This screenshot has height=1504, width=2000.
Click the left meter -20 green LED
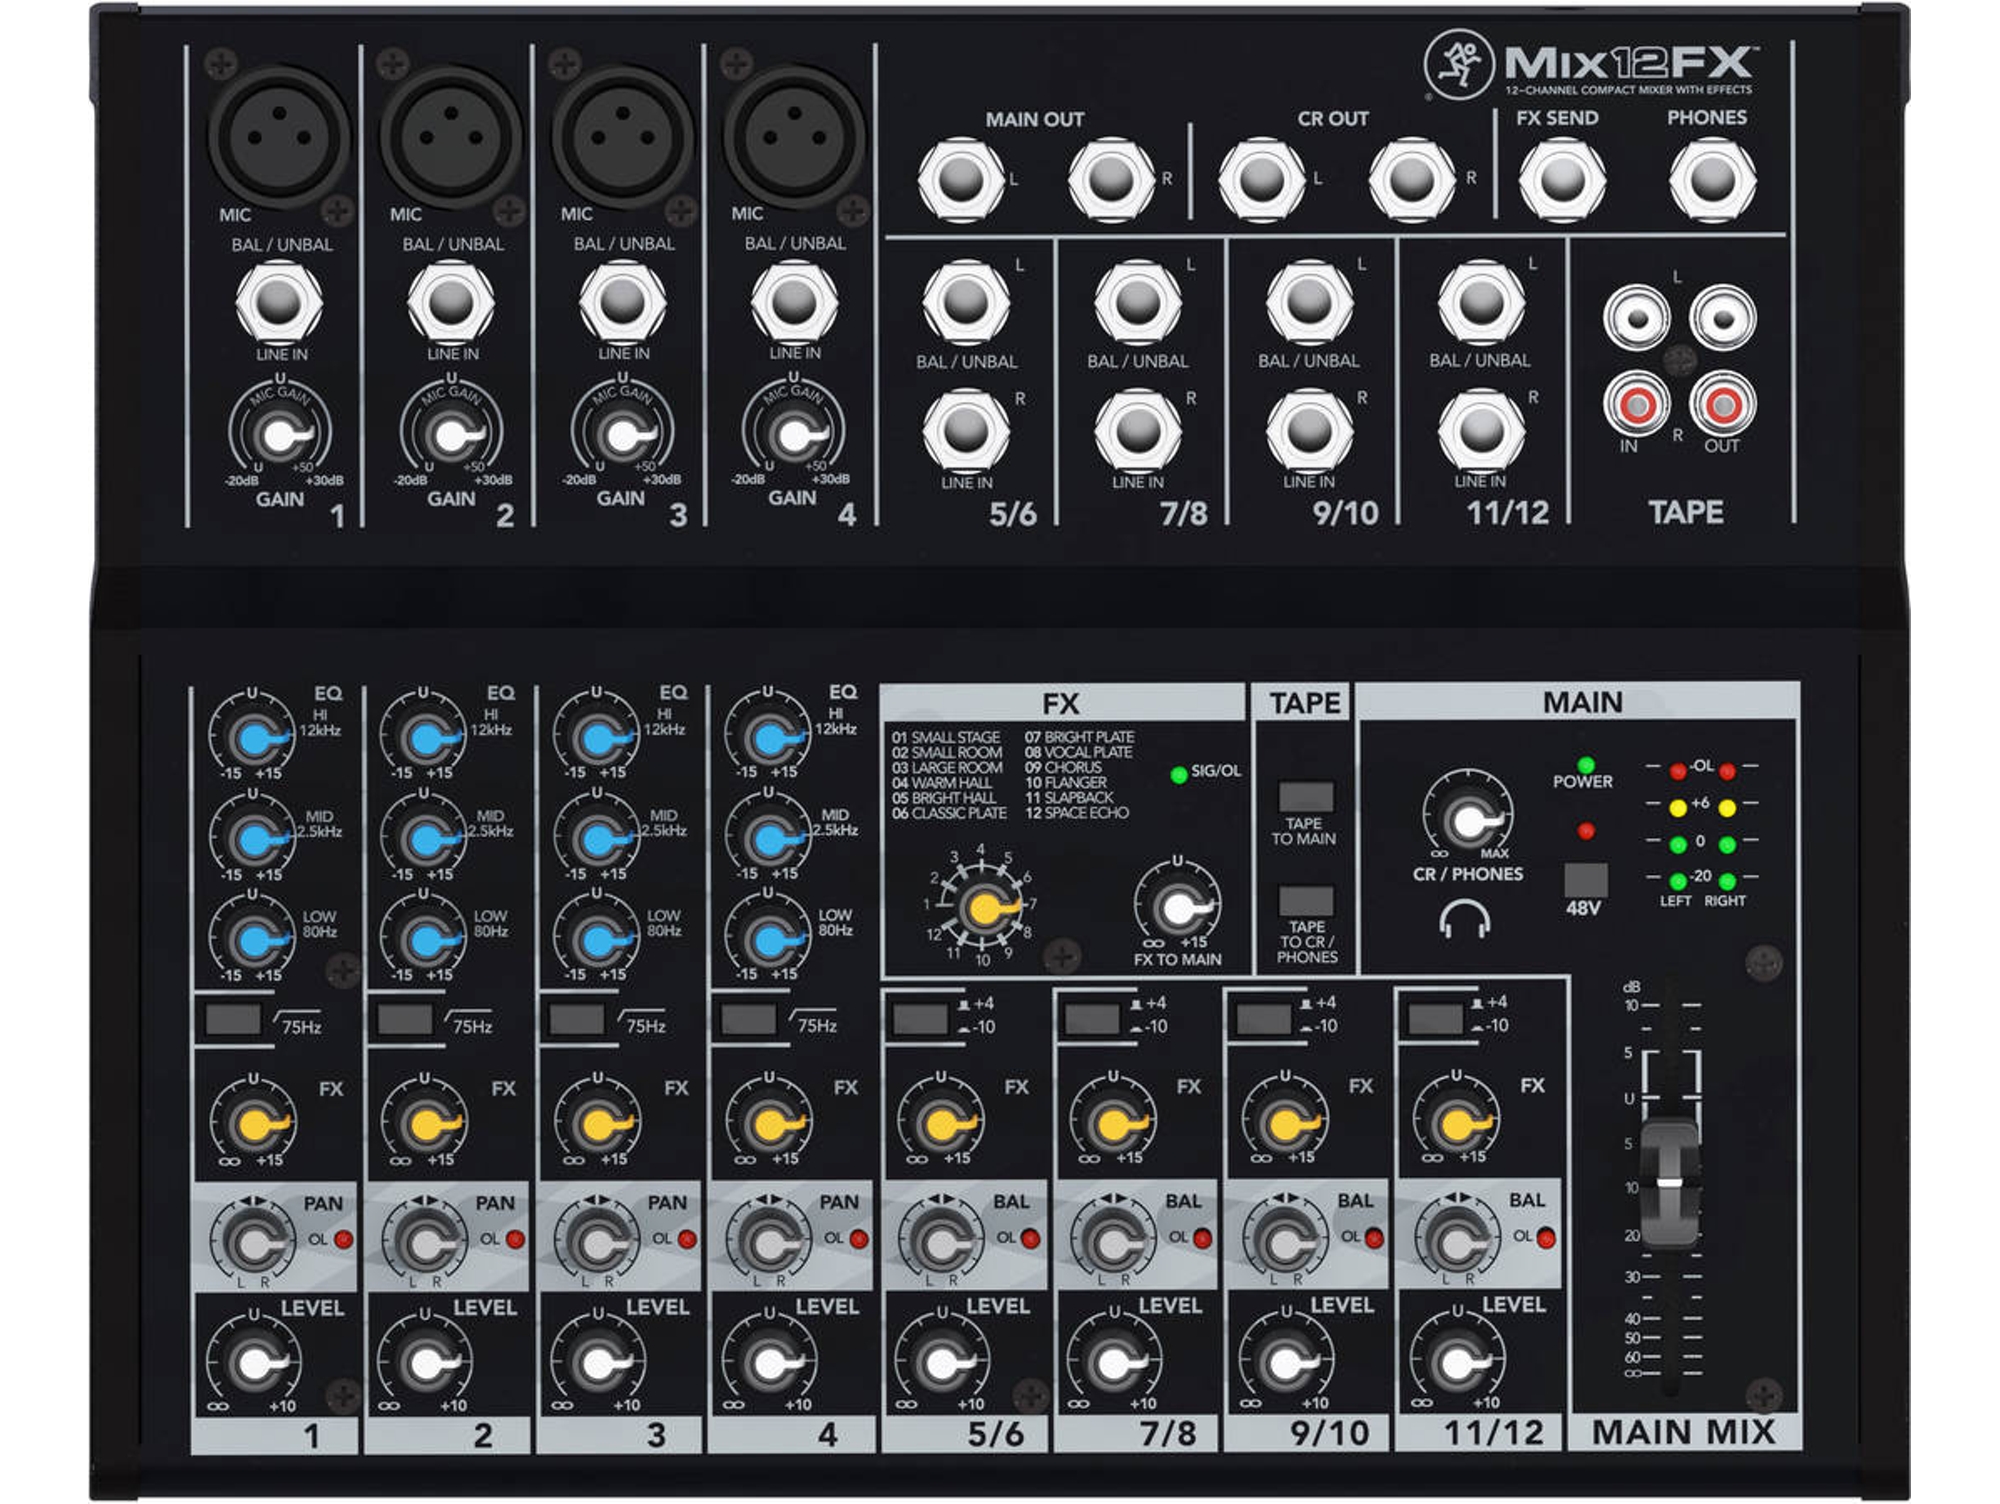click(x=1678, y=881)
